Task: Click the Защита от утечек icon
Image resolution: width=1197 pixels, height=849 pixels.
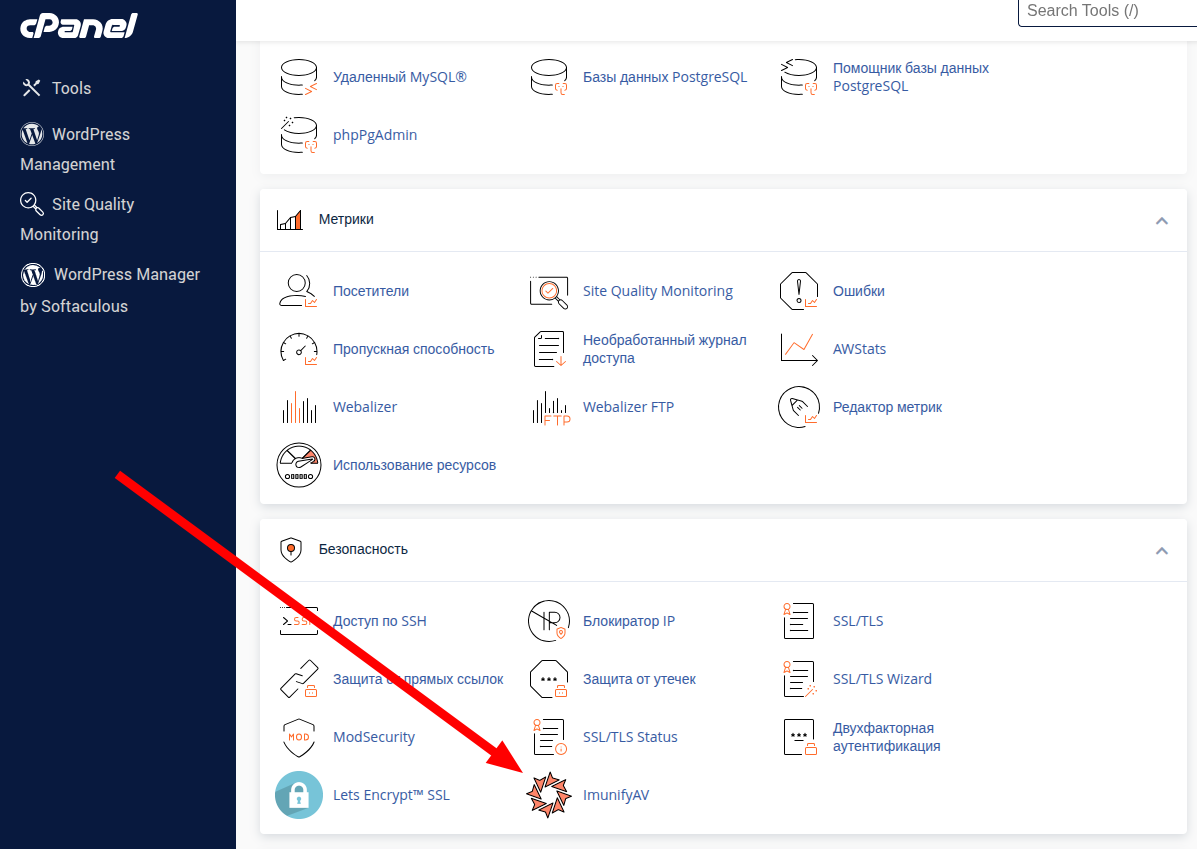Action: (x=549, y=679)
